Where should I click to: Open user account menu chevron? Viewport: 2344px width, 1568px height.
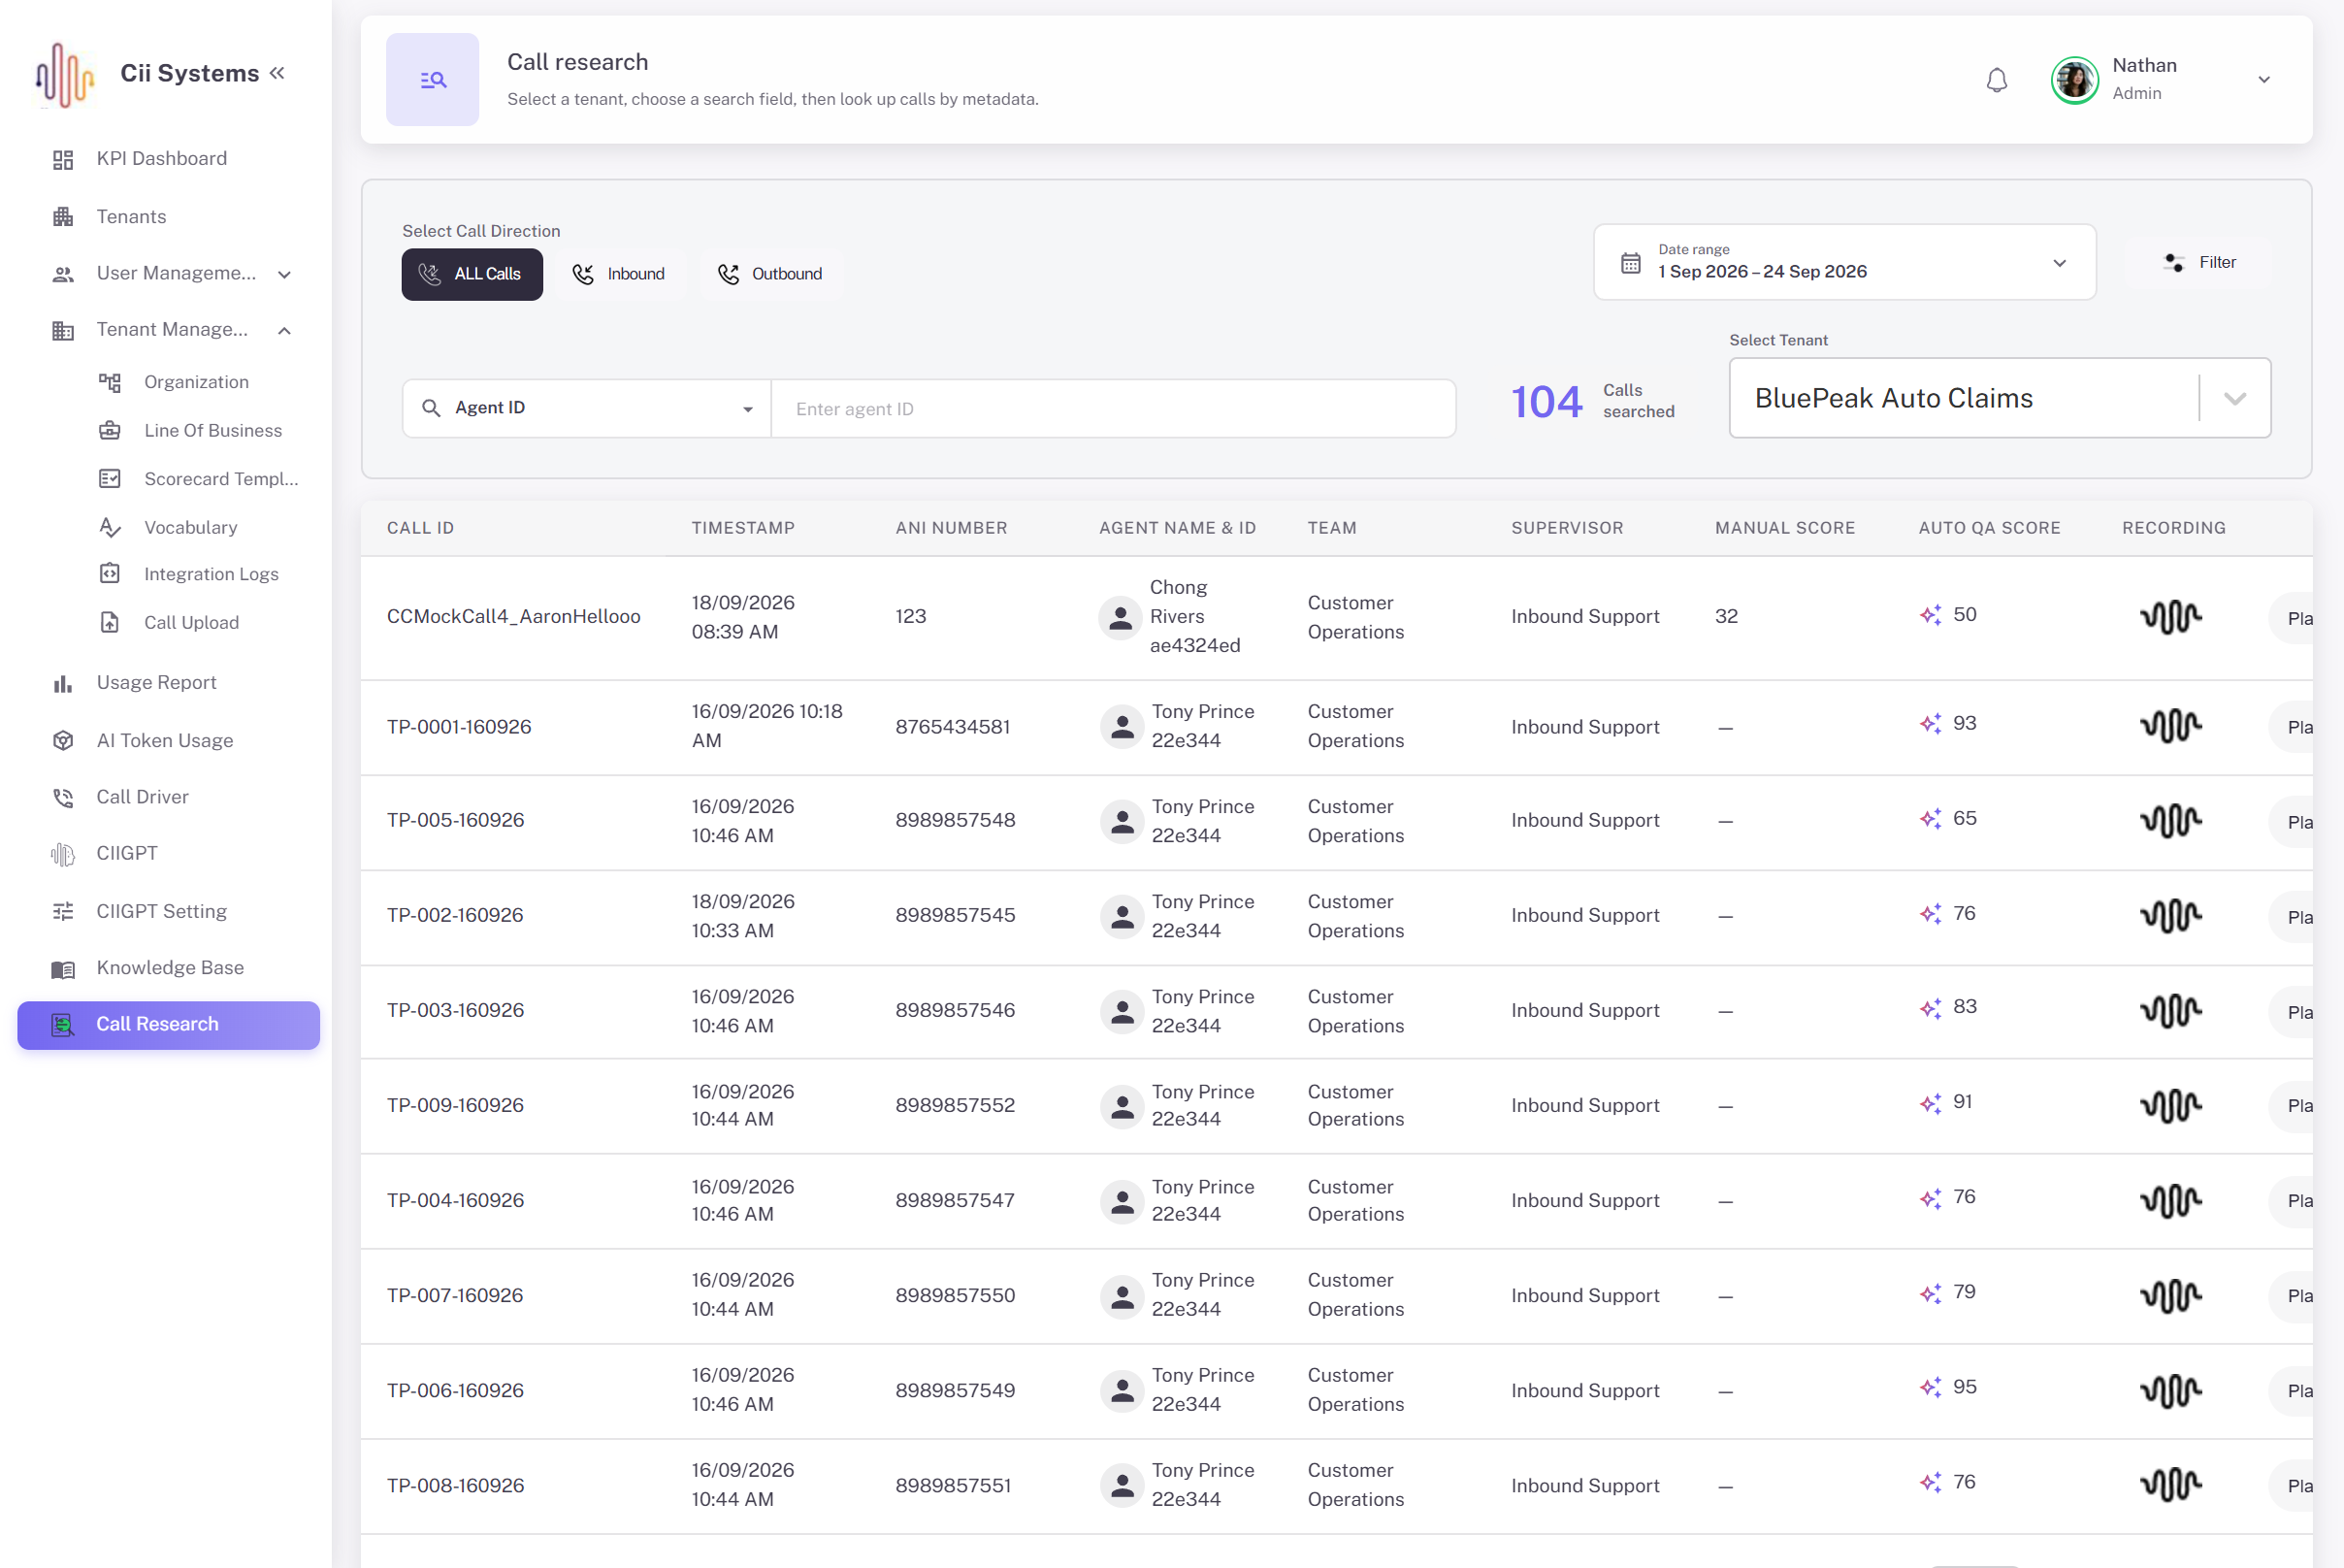(x=2264, y=80)
